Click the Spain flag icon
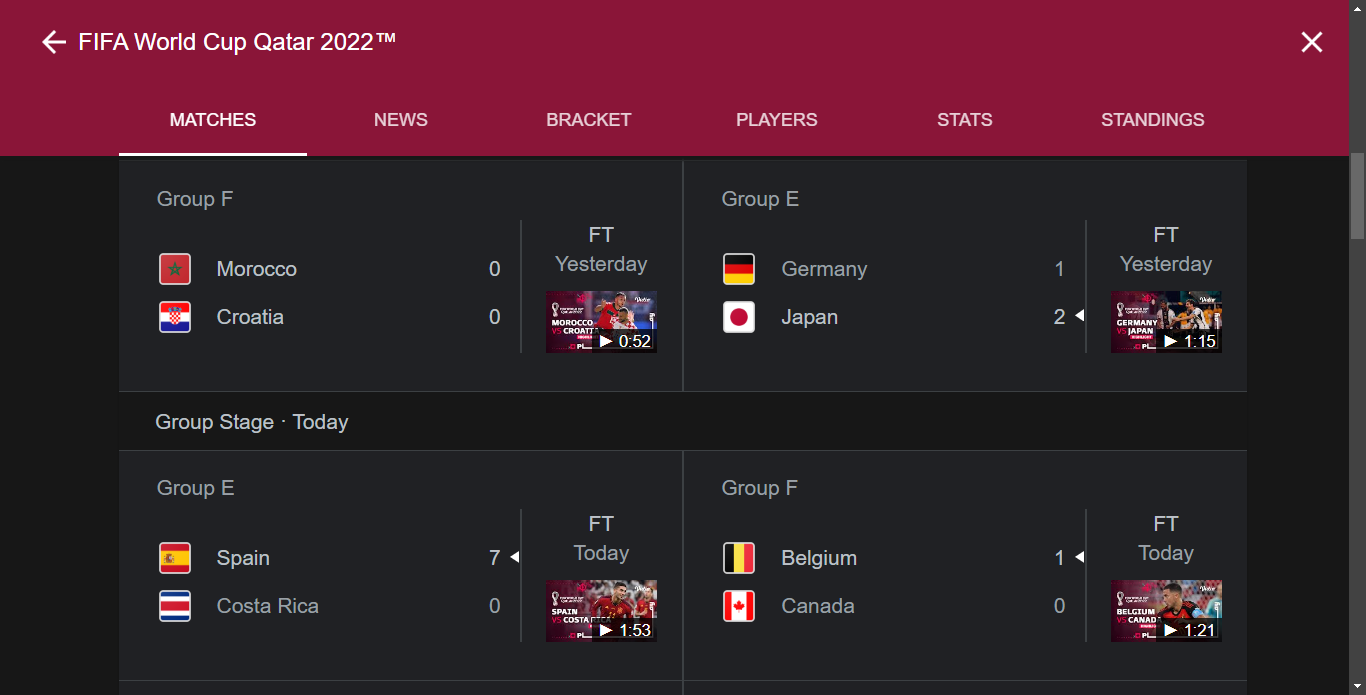The width and height of the screenshot is (1366, 695). pyautogui.click(x=175, y=557)
